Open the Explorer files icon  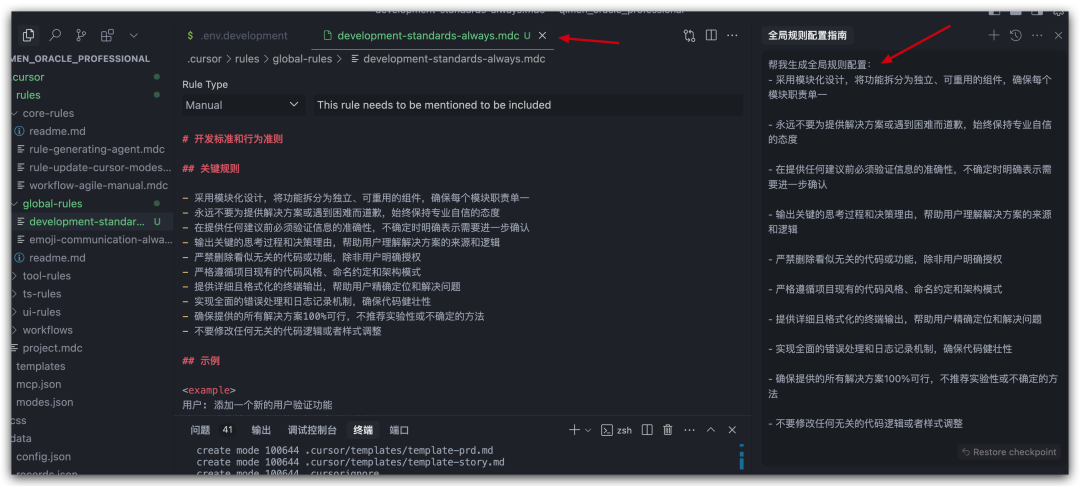tap(28, 35)
